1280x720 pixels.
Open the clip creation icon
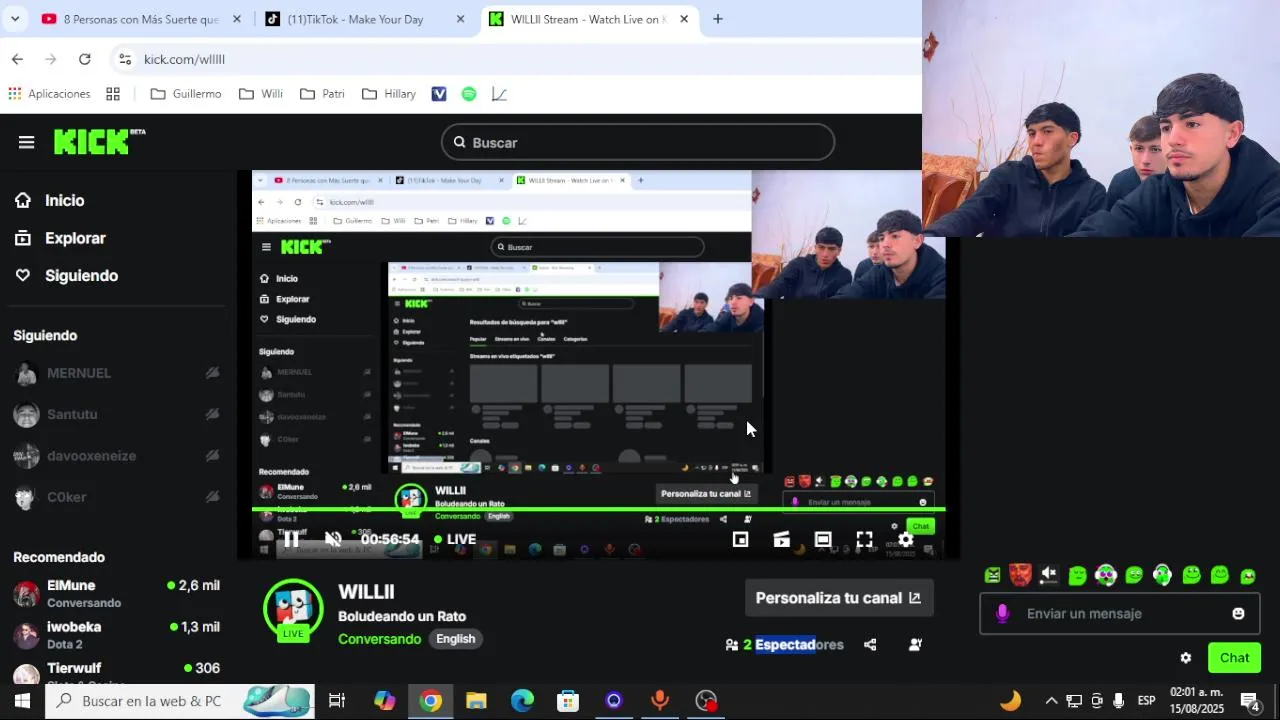click(782, 539)
